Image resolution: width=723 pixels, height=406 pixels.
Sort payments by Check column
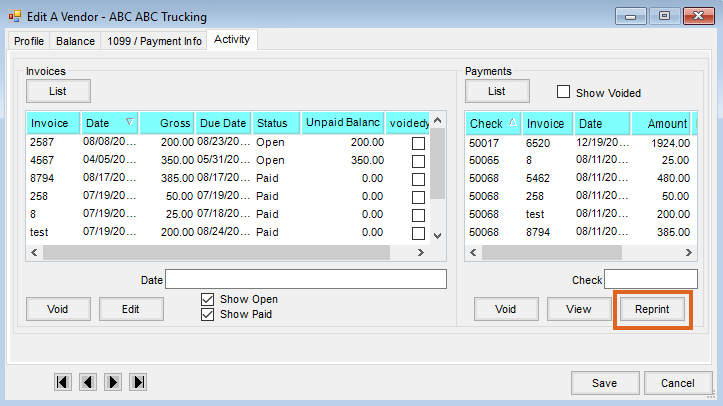pos(493,124)
